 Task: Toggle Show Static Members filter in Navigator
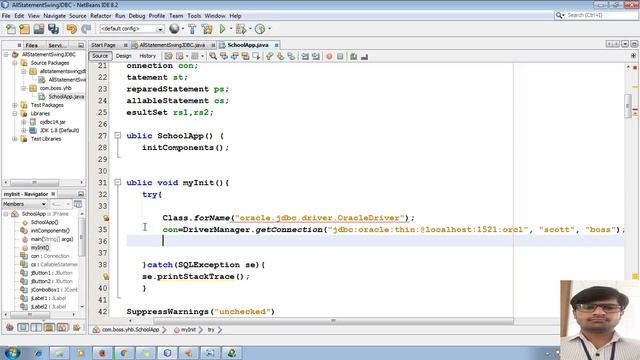pyautogui.click(x=36, y=327)
